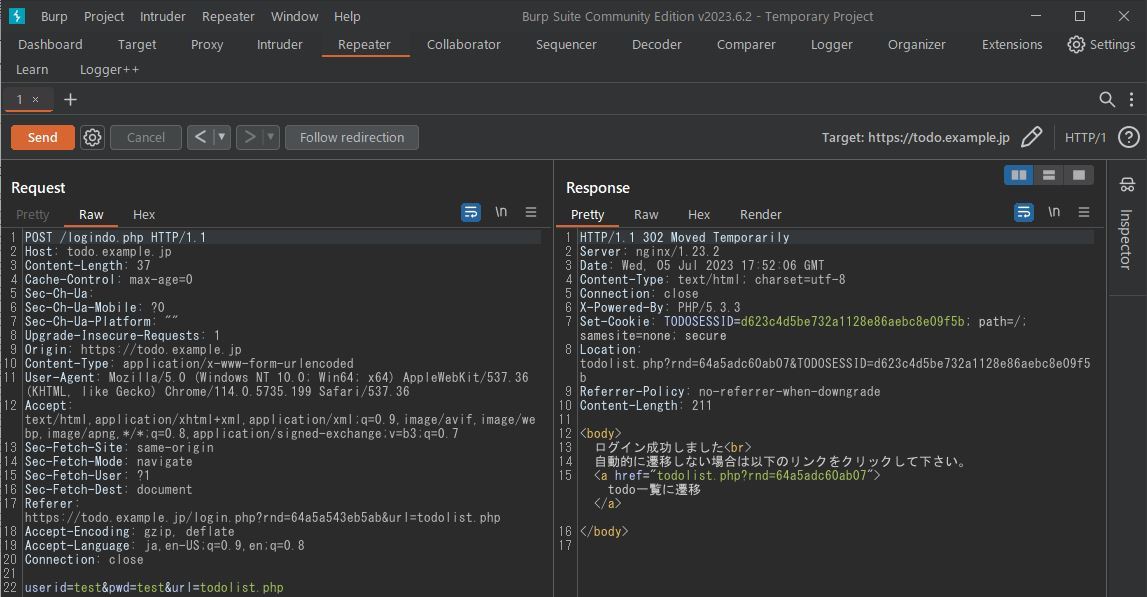The image size is (1147, 597).
Task: Select Response Render view tab
Action: 761,214
